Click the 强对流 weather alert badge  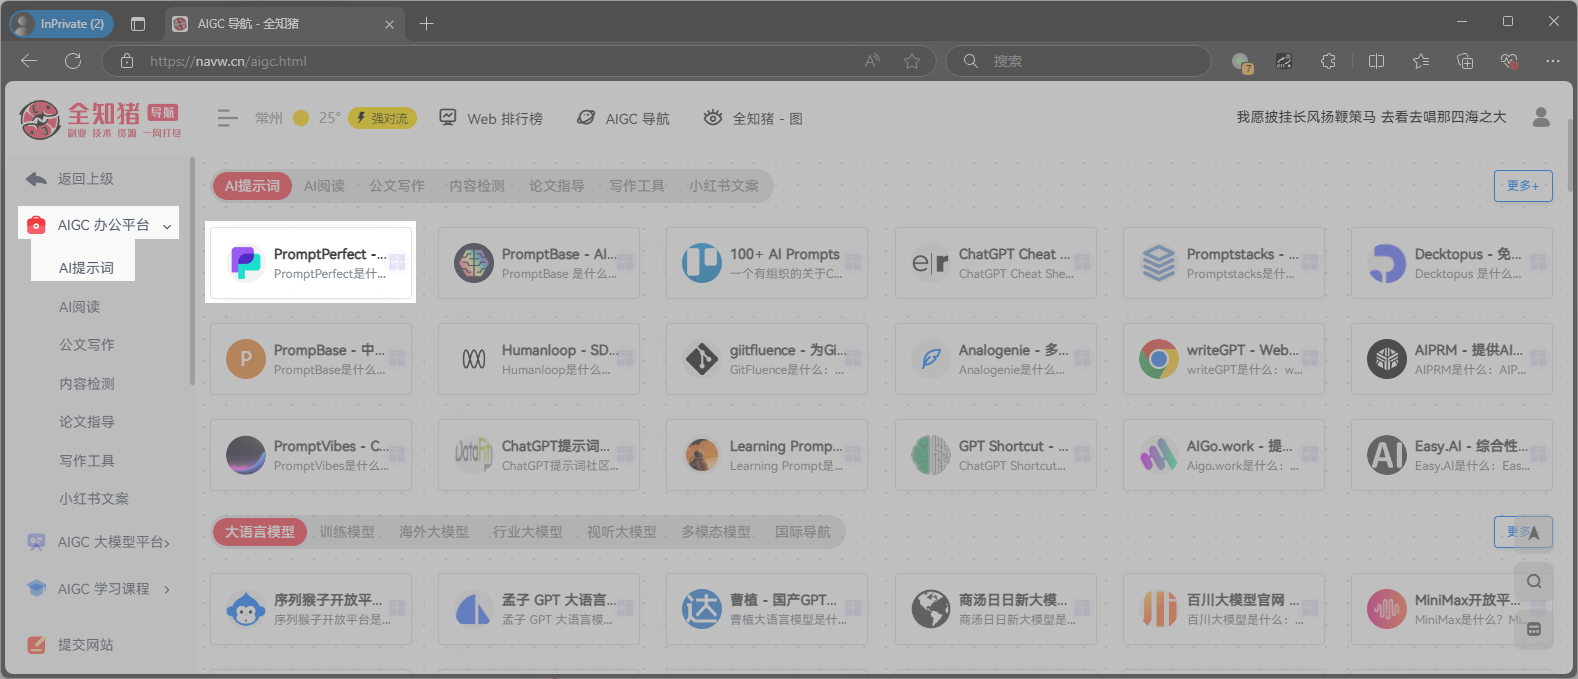382,118
